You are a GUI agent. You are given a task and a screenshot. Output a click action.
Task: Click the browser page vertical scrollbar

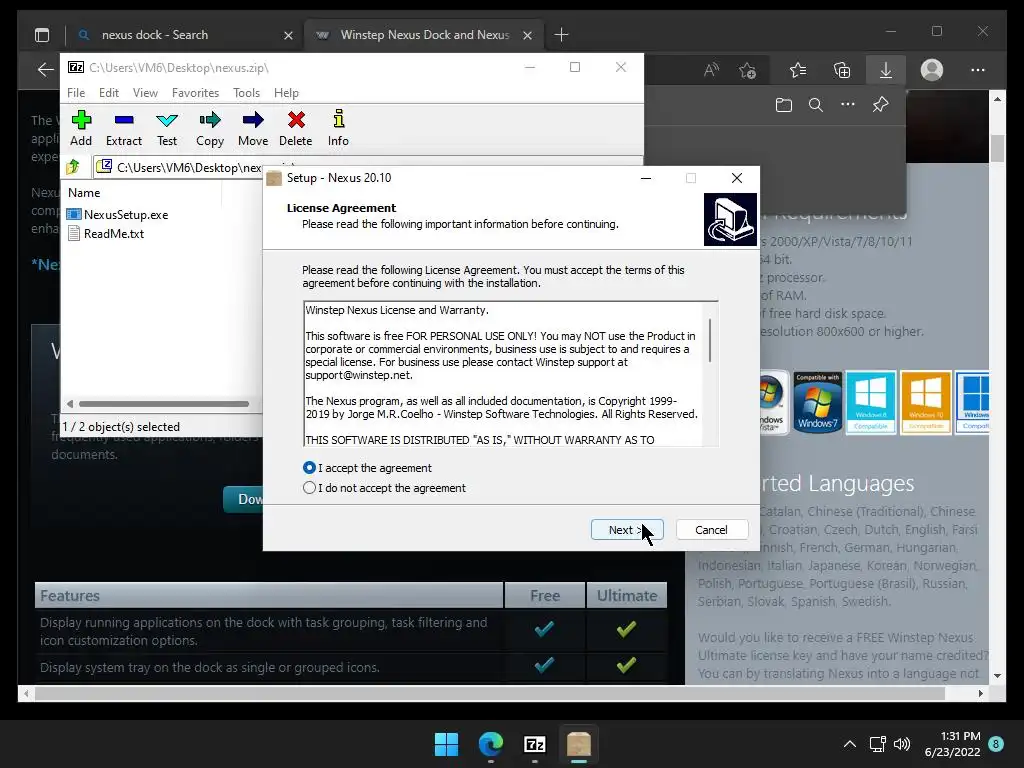pos(997,148)
